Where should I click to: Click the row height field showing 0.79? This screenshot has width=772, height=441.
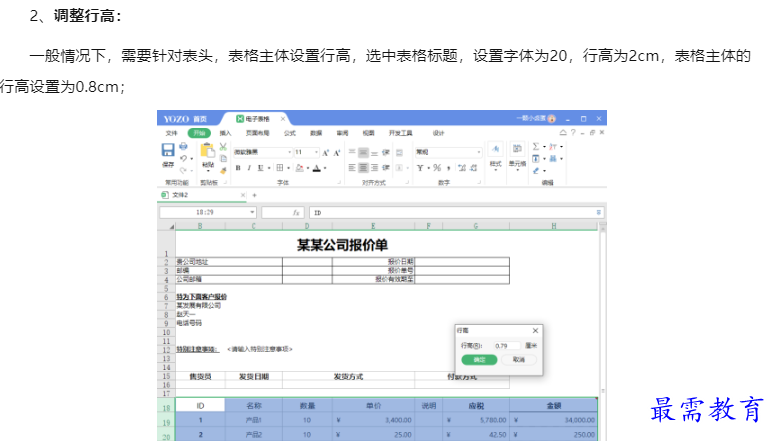click(x=507, y=346)
